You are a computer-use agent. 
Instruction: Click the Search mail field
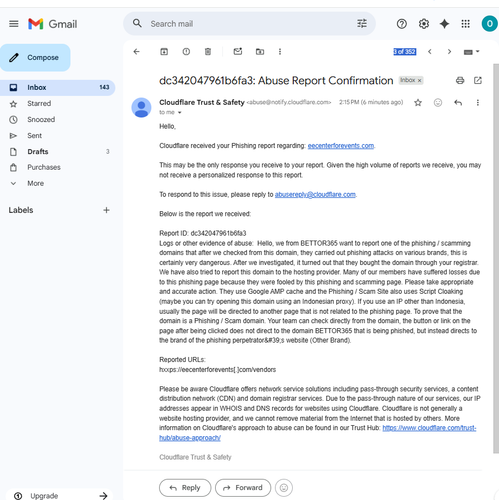pos(250,24)
